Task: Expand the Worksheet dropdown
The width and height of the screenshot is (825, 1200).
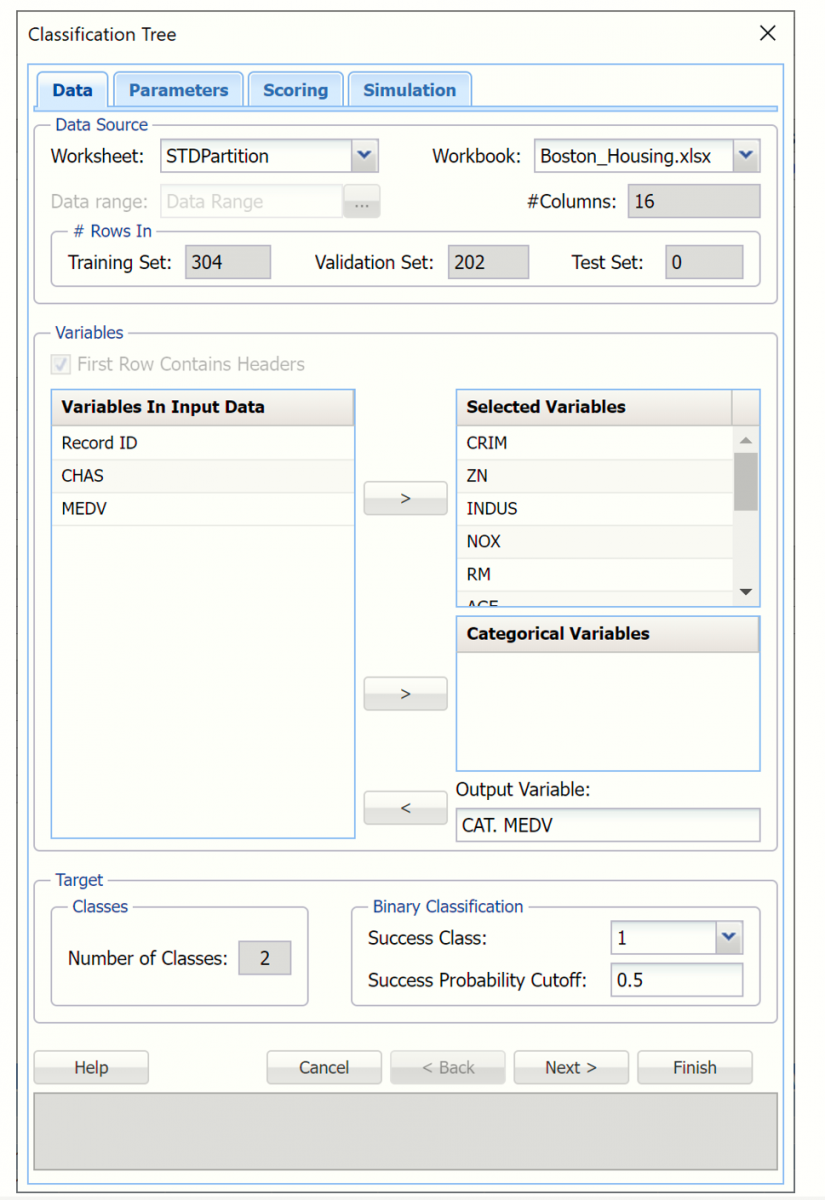Action: tap(364, 156)
